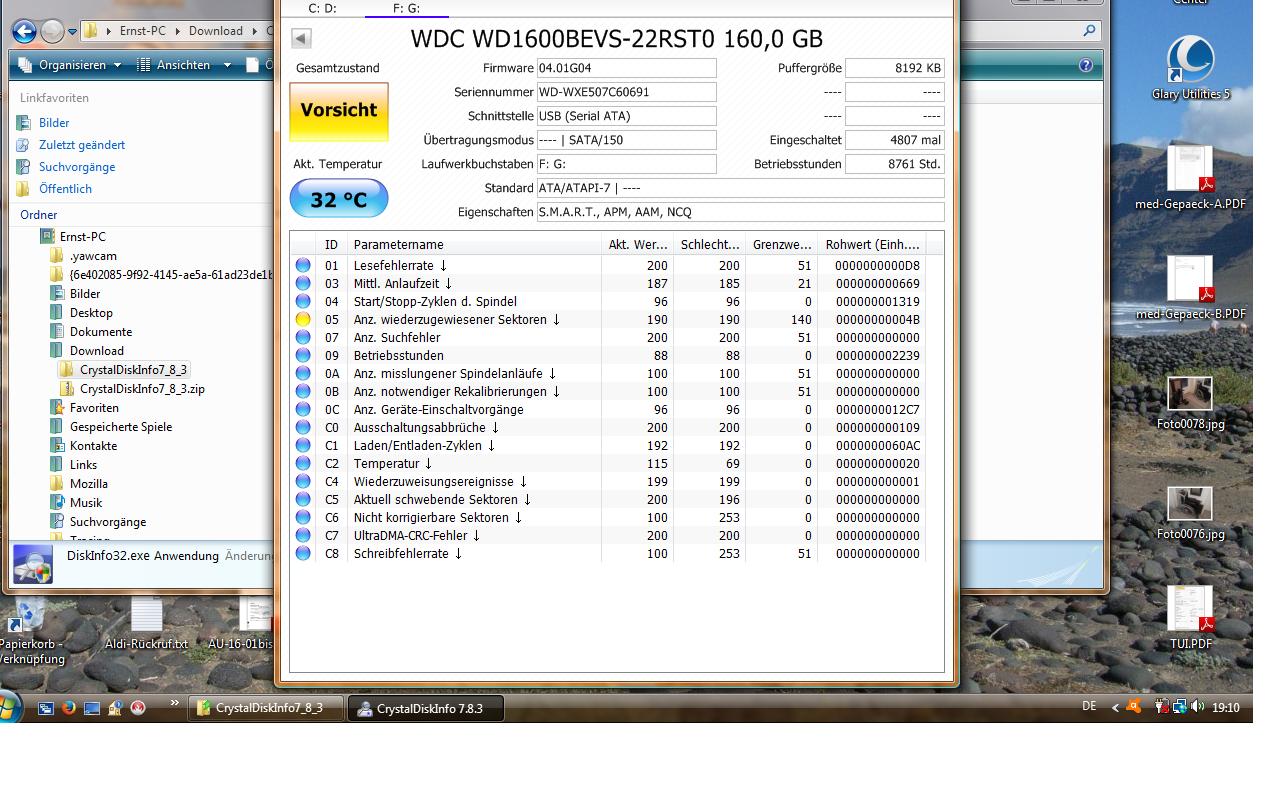Image resolution: width=1280 pixels, height=800 pixels.
Task: Click the status circle for Betriebsstunden row
Action: point(303,356)
